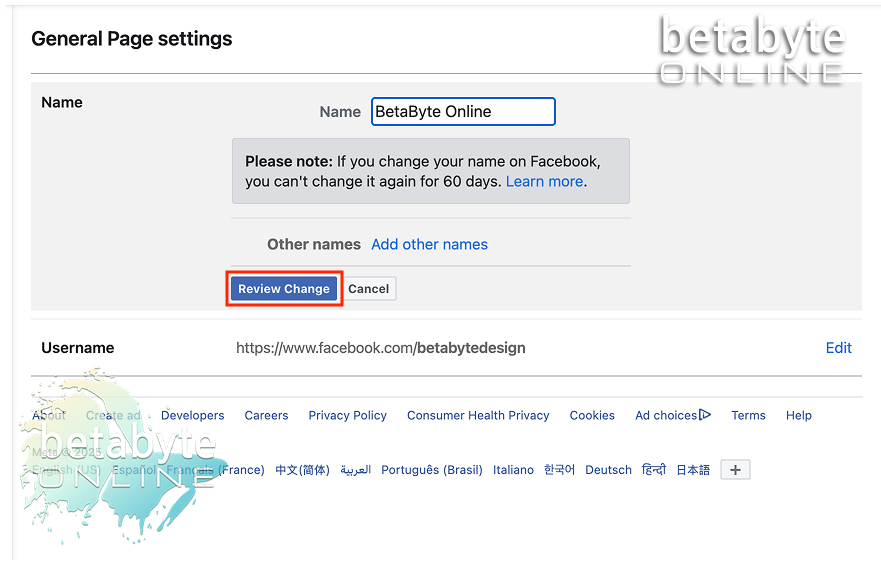This screenshot has height=563, width=881.
Task: Open Consumer Health Privacy link
Action: click(478, 416)
